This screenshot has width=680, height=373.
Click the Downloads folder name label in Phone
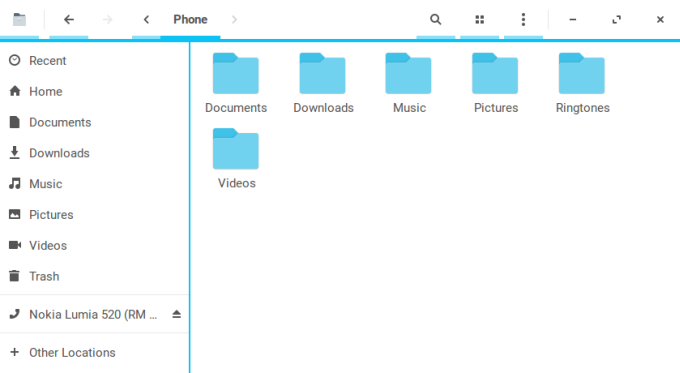[324, 108]
